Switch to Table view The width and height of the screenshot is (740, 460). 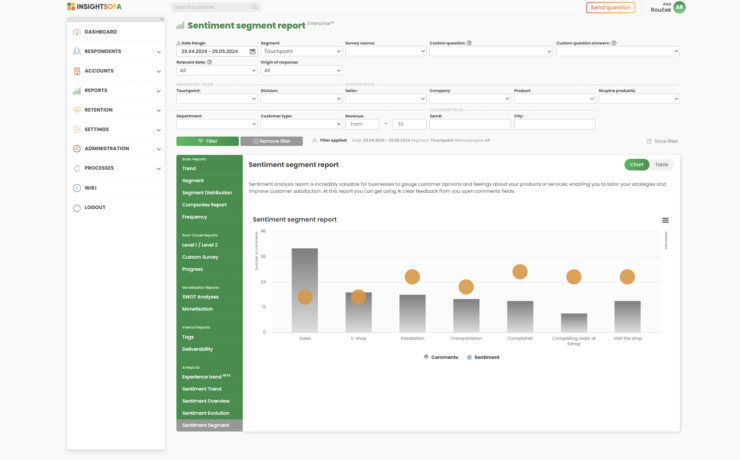coord(662,165)
